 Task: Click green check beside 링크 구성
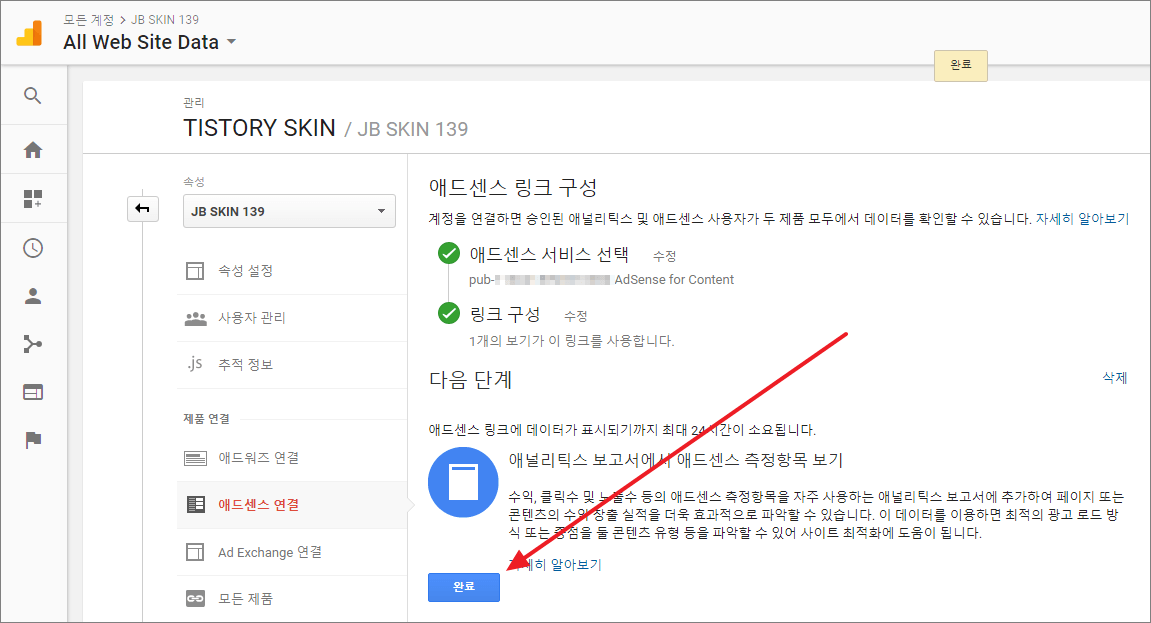click(449, 313)
